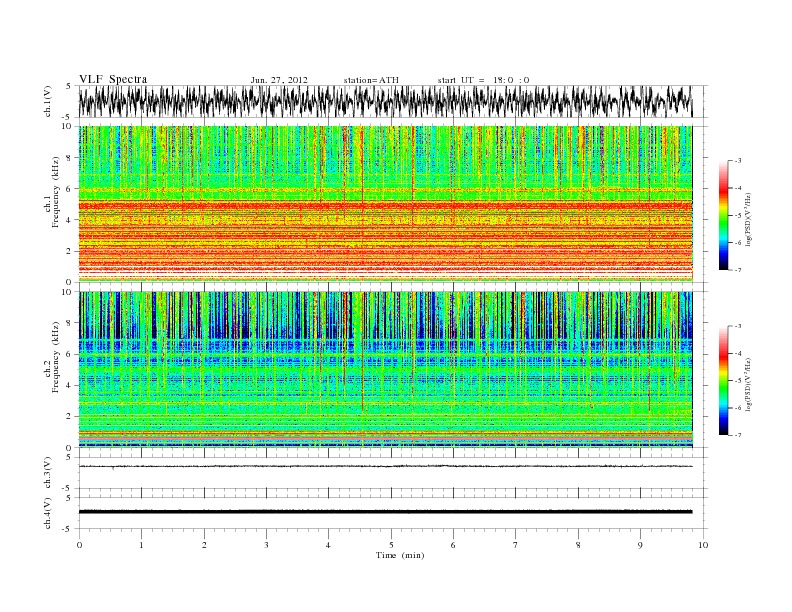Viewport: 792px width, 612px height.
Task: Click the ch.1 voltage waveform trace panel
Action: pyautogui.click(x=393, y=101)
